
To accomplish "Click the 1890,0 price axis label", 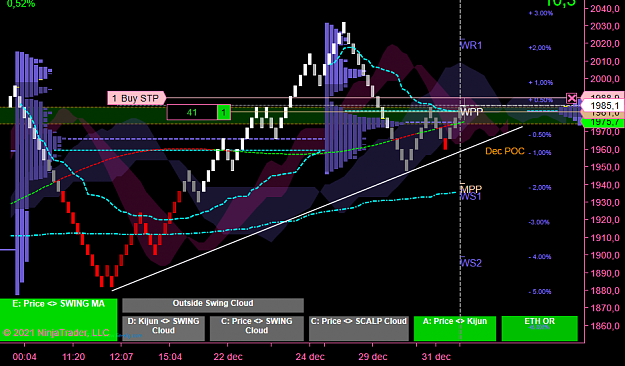I will tap(605, 273).
